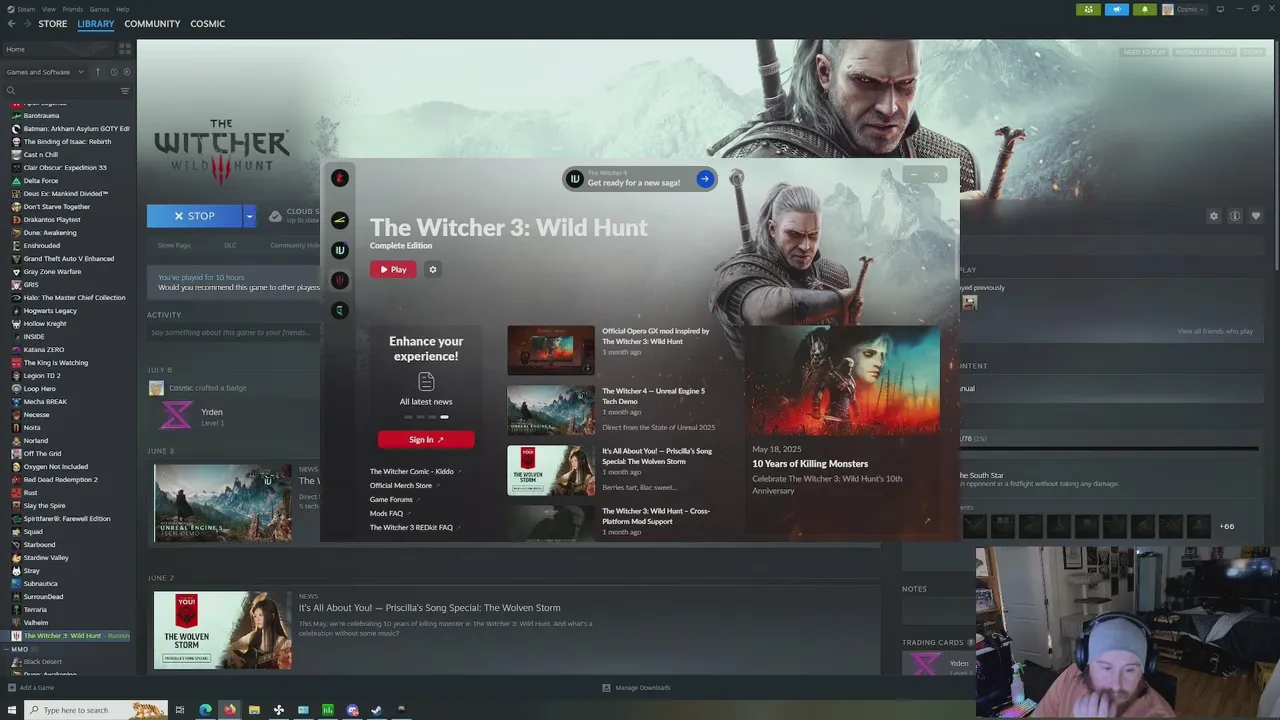
Task: Go to STORE tab
Action: pos(53,24)
